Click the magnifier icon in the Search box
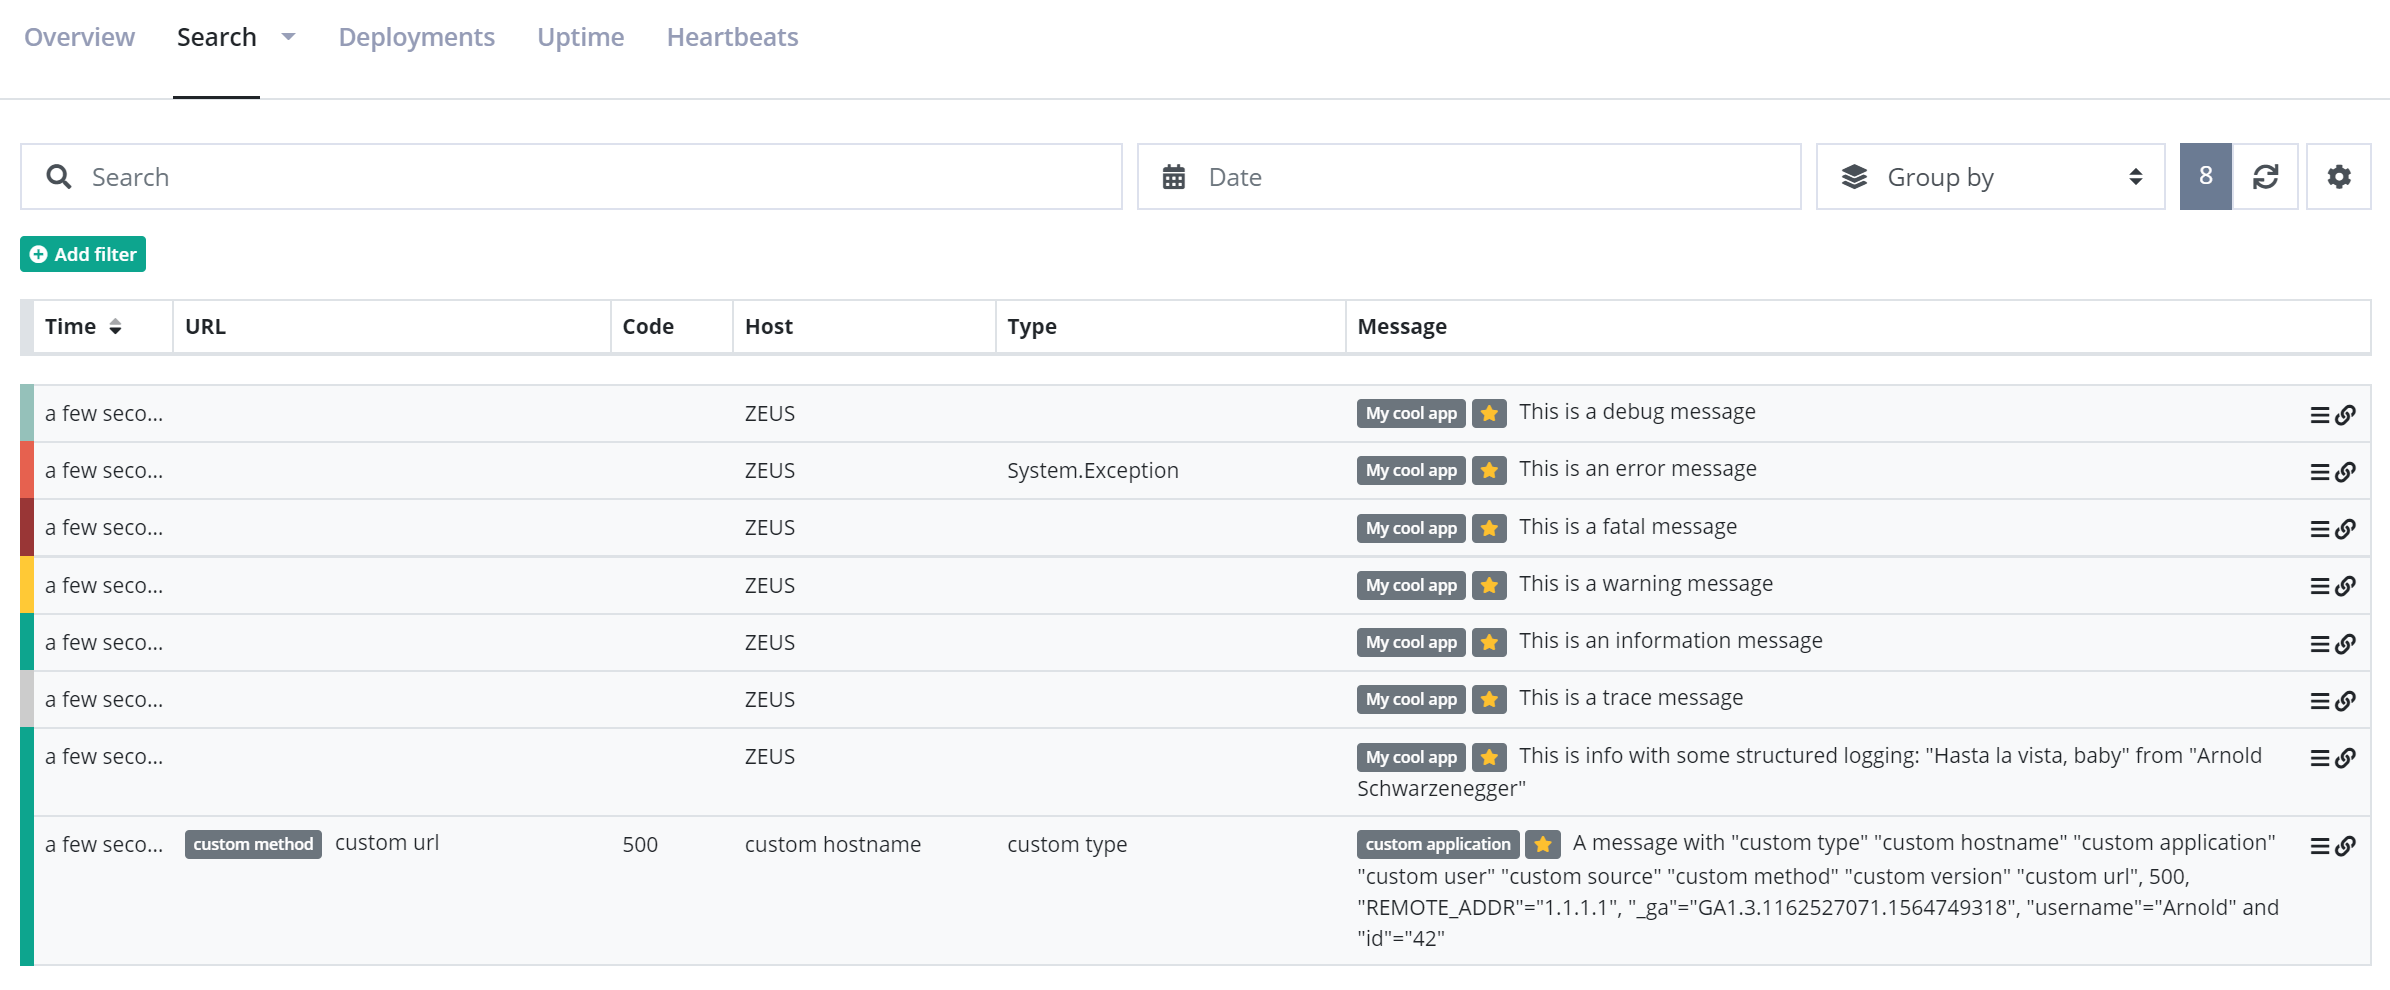Image resolution: width=2390 pixels, height=990 pixels. click(59, 176)
